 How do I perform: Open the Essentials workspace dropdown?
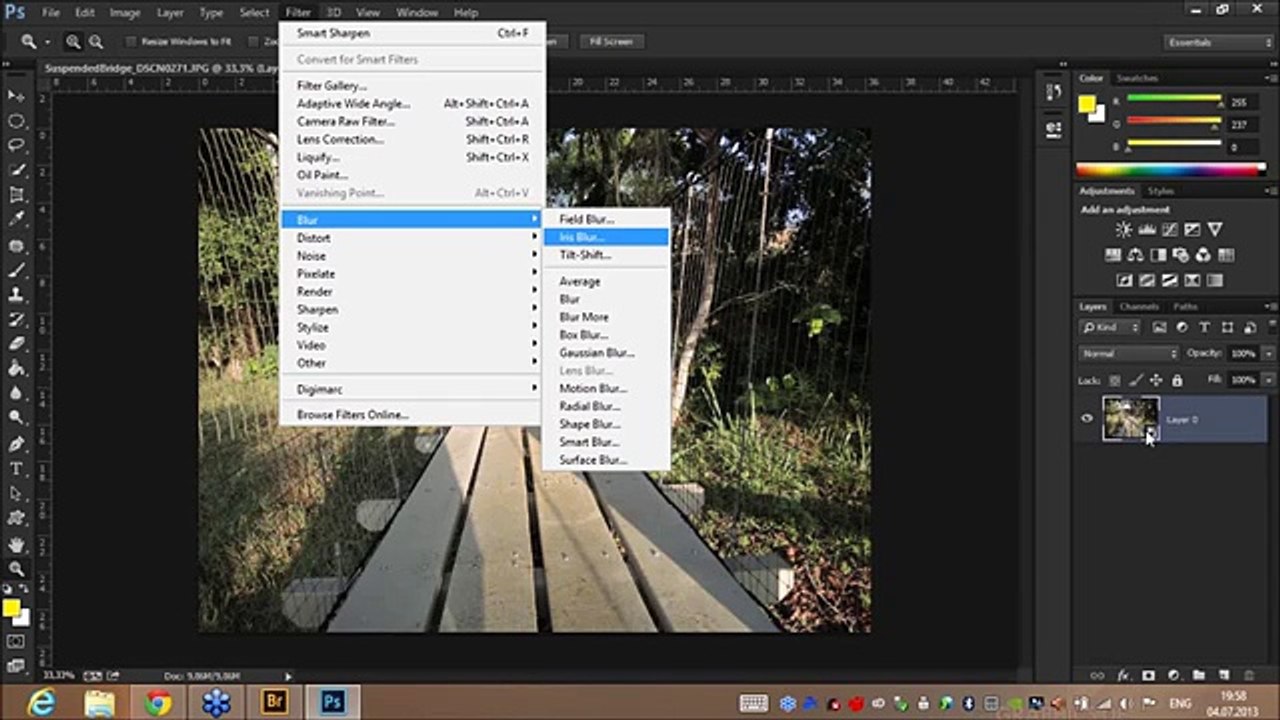pos(1219,42)
